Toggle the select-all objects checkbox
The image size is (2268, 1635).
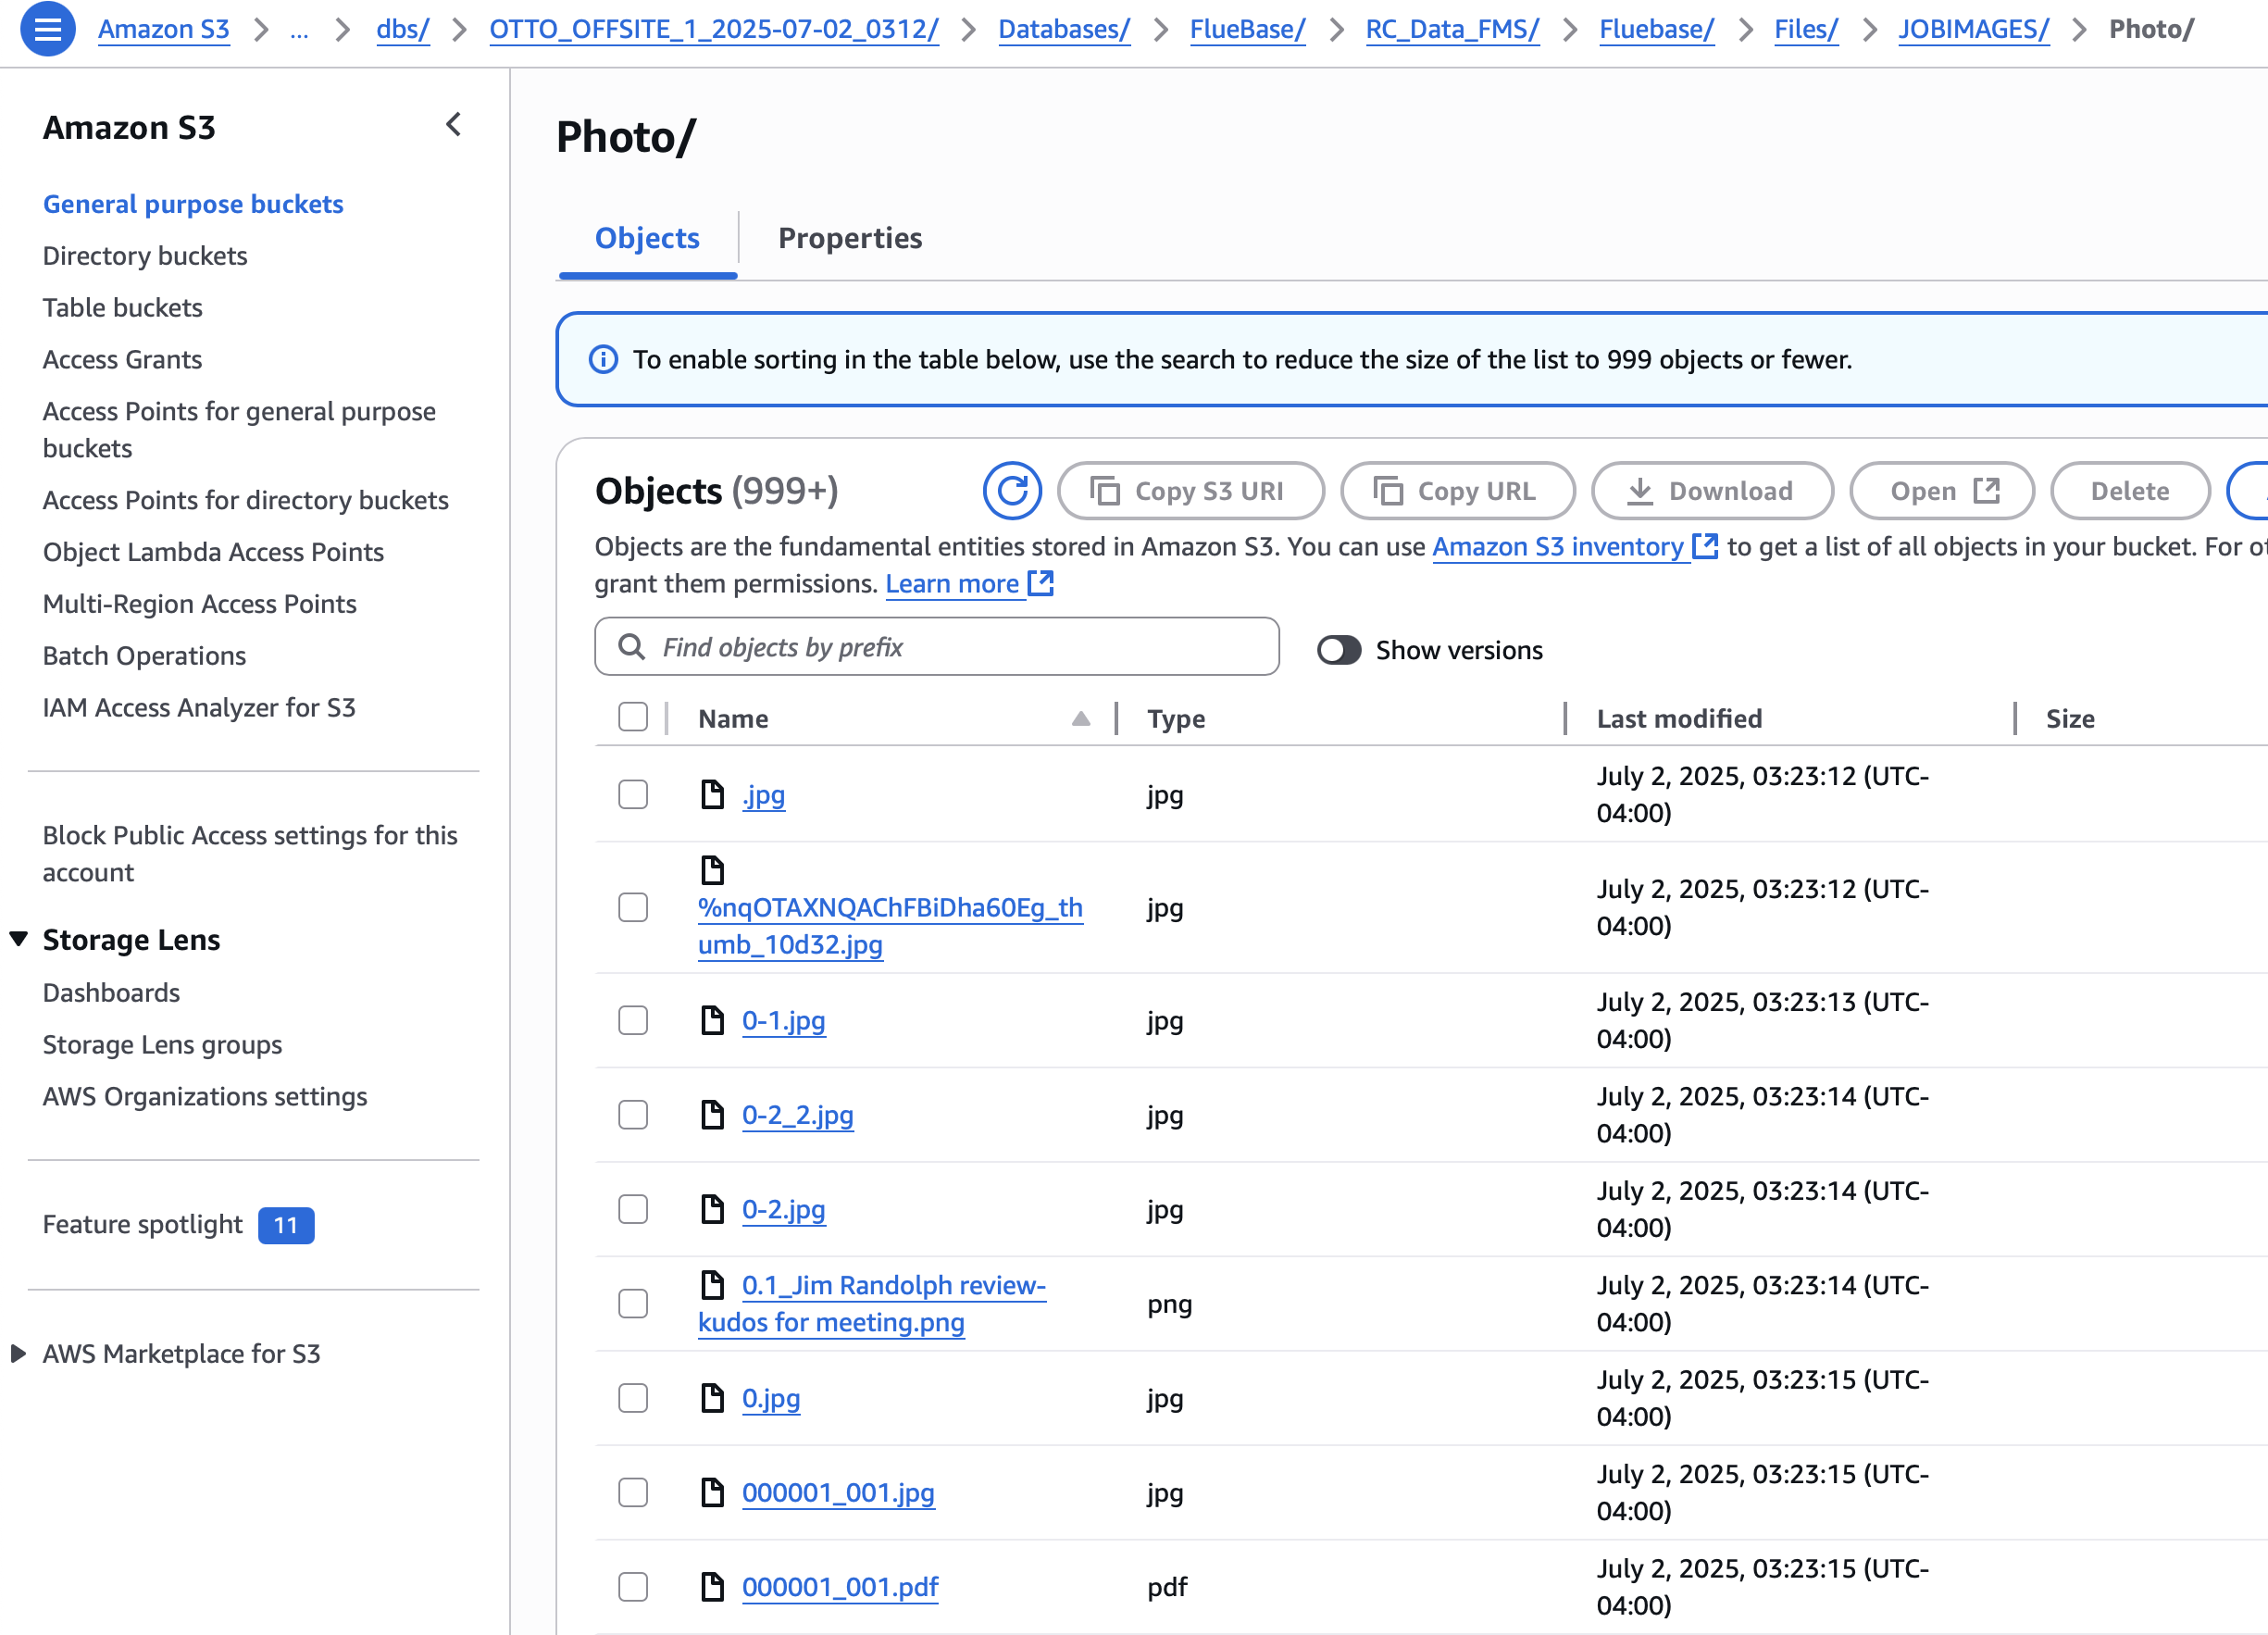[x=633, y=717]
